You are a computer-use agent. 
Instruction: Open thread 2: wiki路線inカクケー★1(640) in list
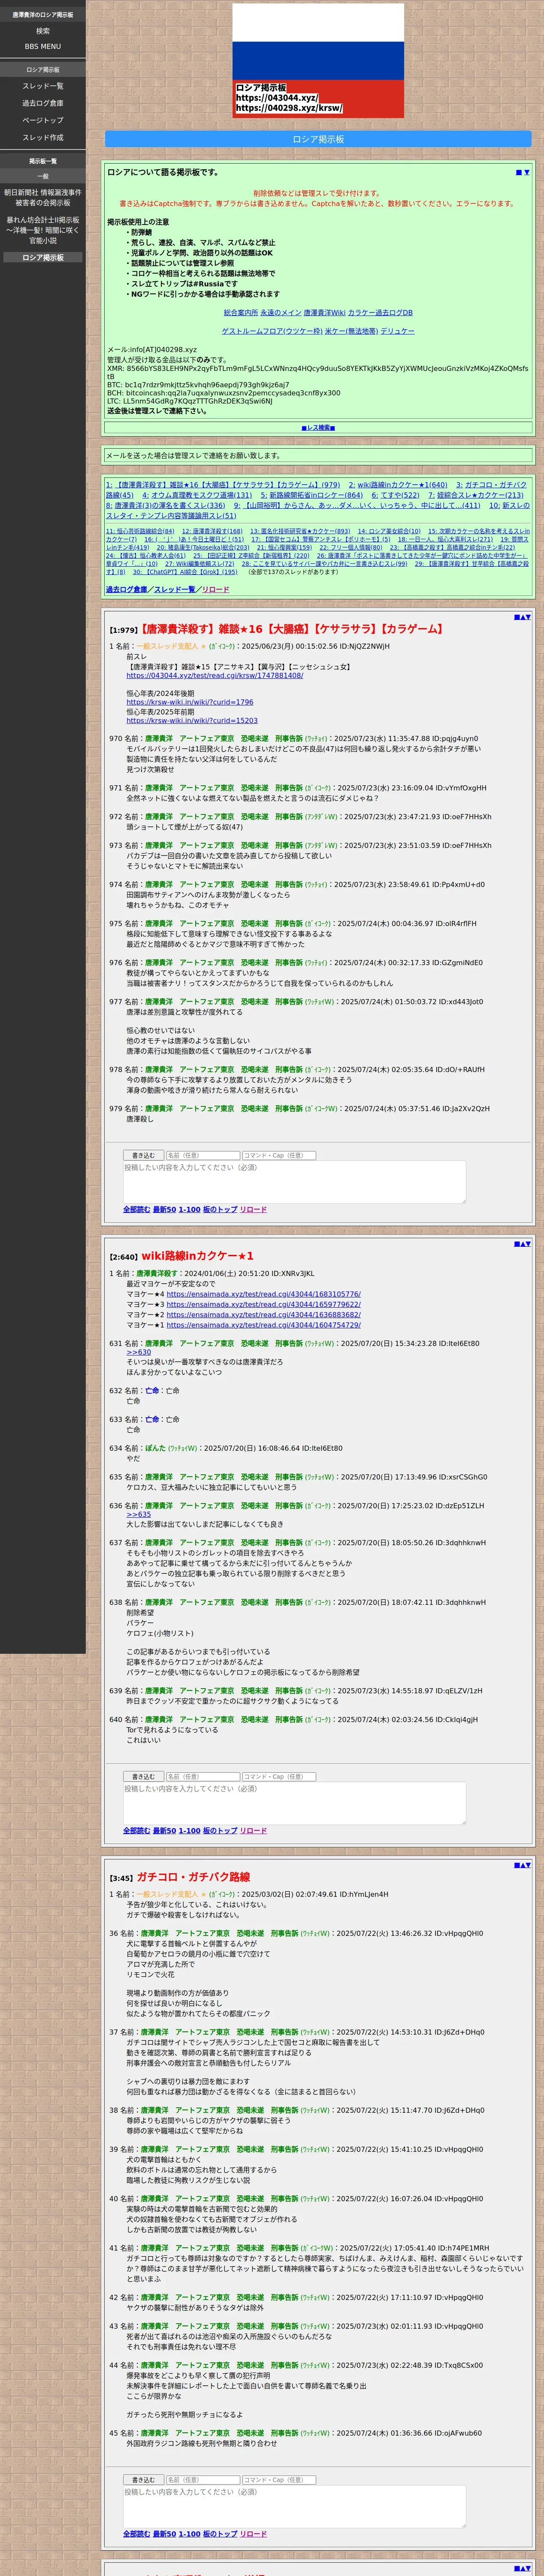click(x=398, y=485)
